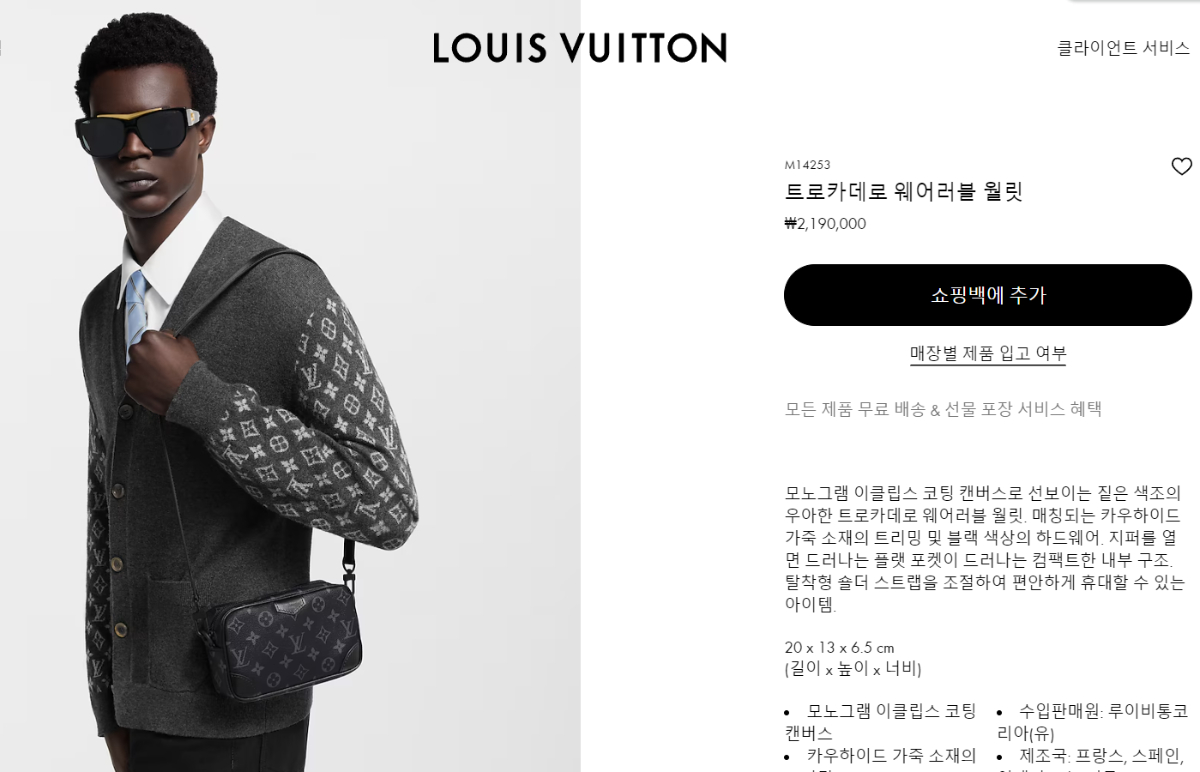The height and width of the screenshot is (772, 1200).
Task: Click the black monogram bag in photo
Action: coord(279,633)
